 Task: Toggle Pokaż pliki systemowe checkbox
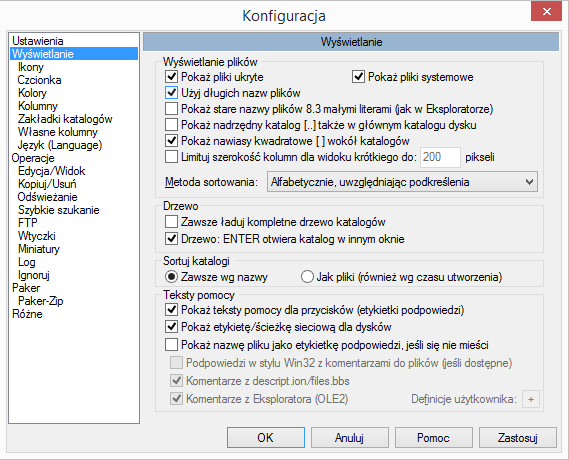(x=358, y=77)
